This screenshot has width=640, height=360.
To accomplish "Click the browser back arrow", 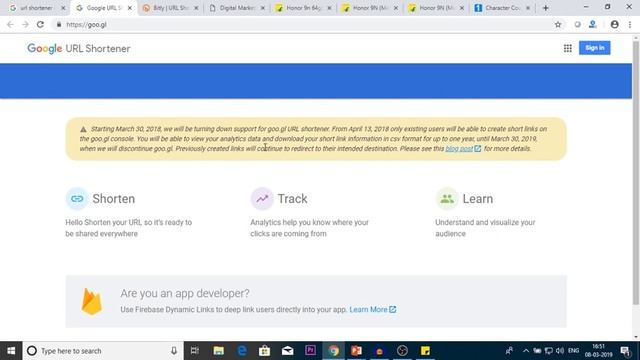I will 10,24.
